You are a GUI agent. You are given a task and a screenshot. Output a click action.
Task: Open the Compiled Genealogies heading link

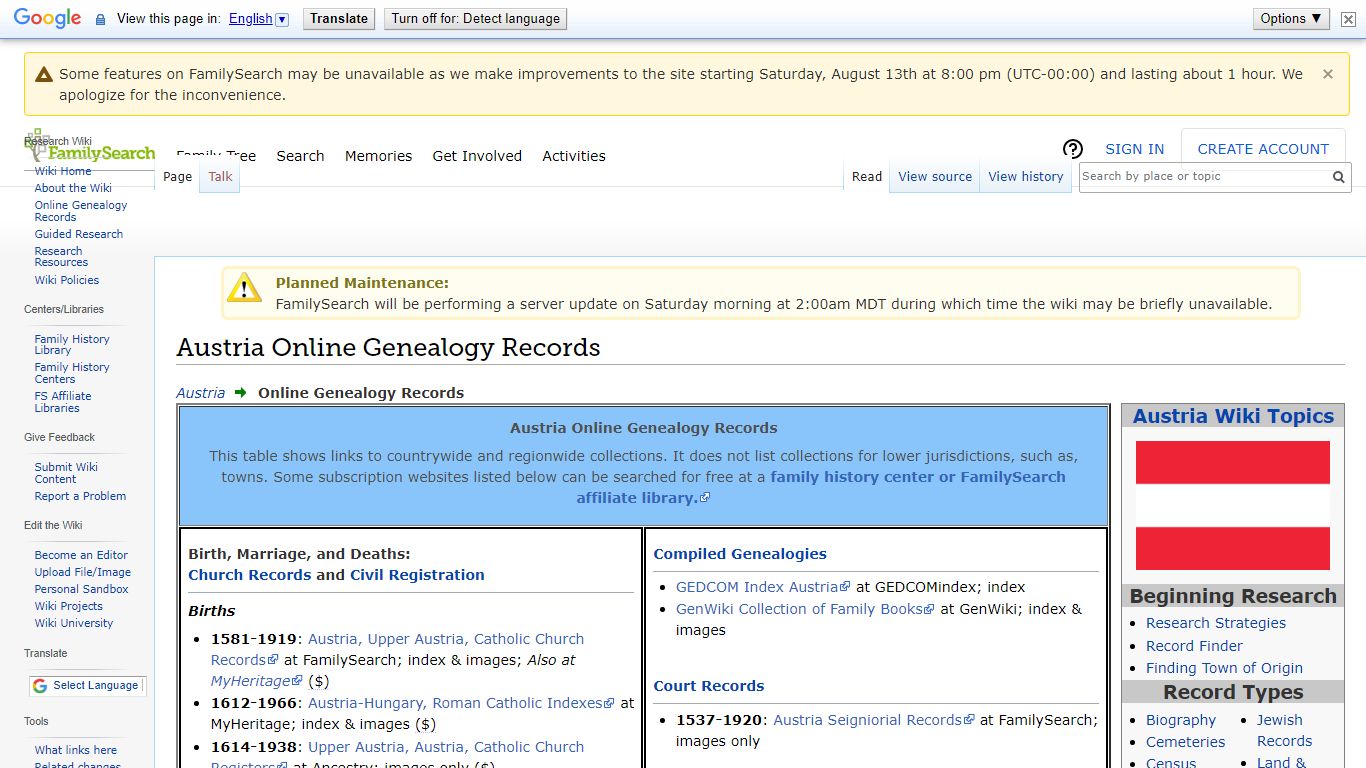tap(740, 554)
